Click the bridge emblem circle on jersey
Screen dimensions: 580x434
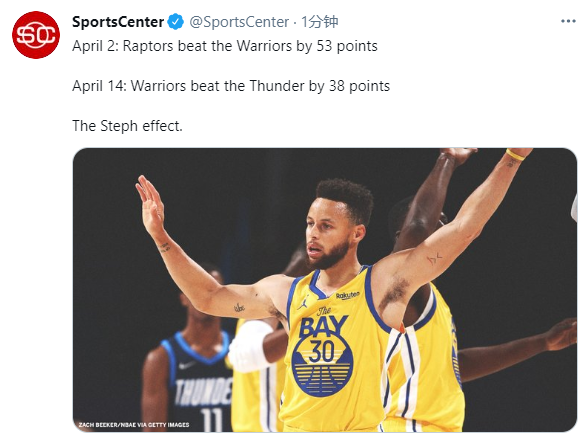coord(322,365)
